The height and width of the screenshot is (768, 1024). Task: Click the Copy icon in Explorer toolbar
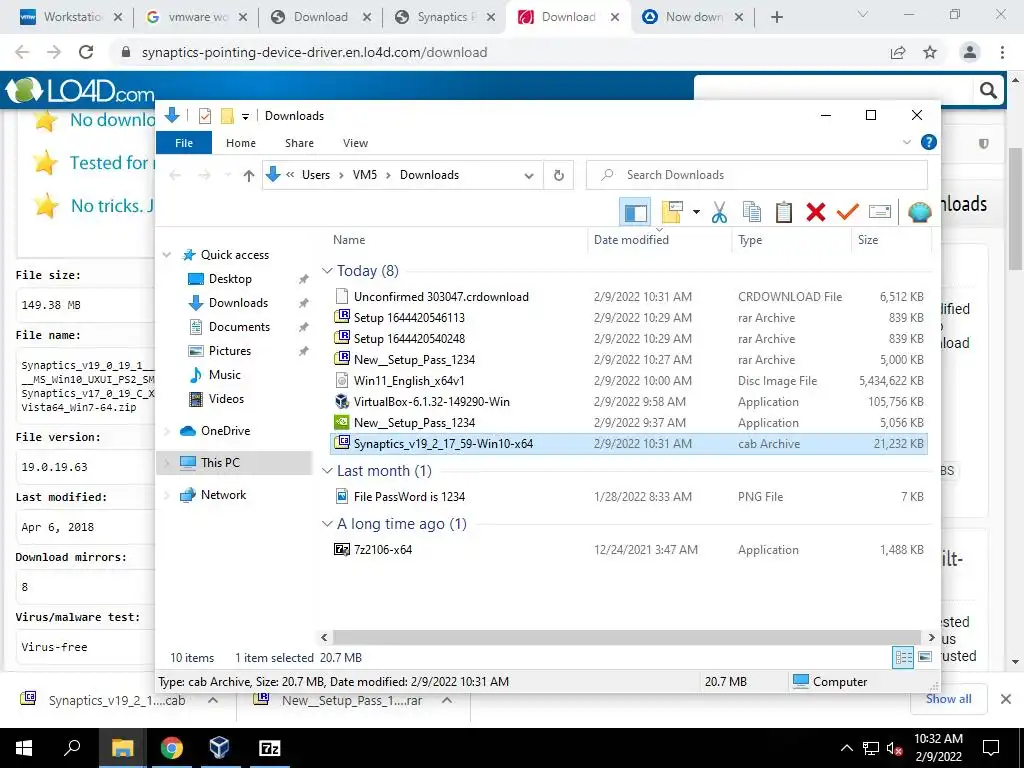[x=752, y=212]
